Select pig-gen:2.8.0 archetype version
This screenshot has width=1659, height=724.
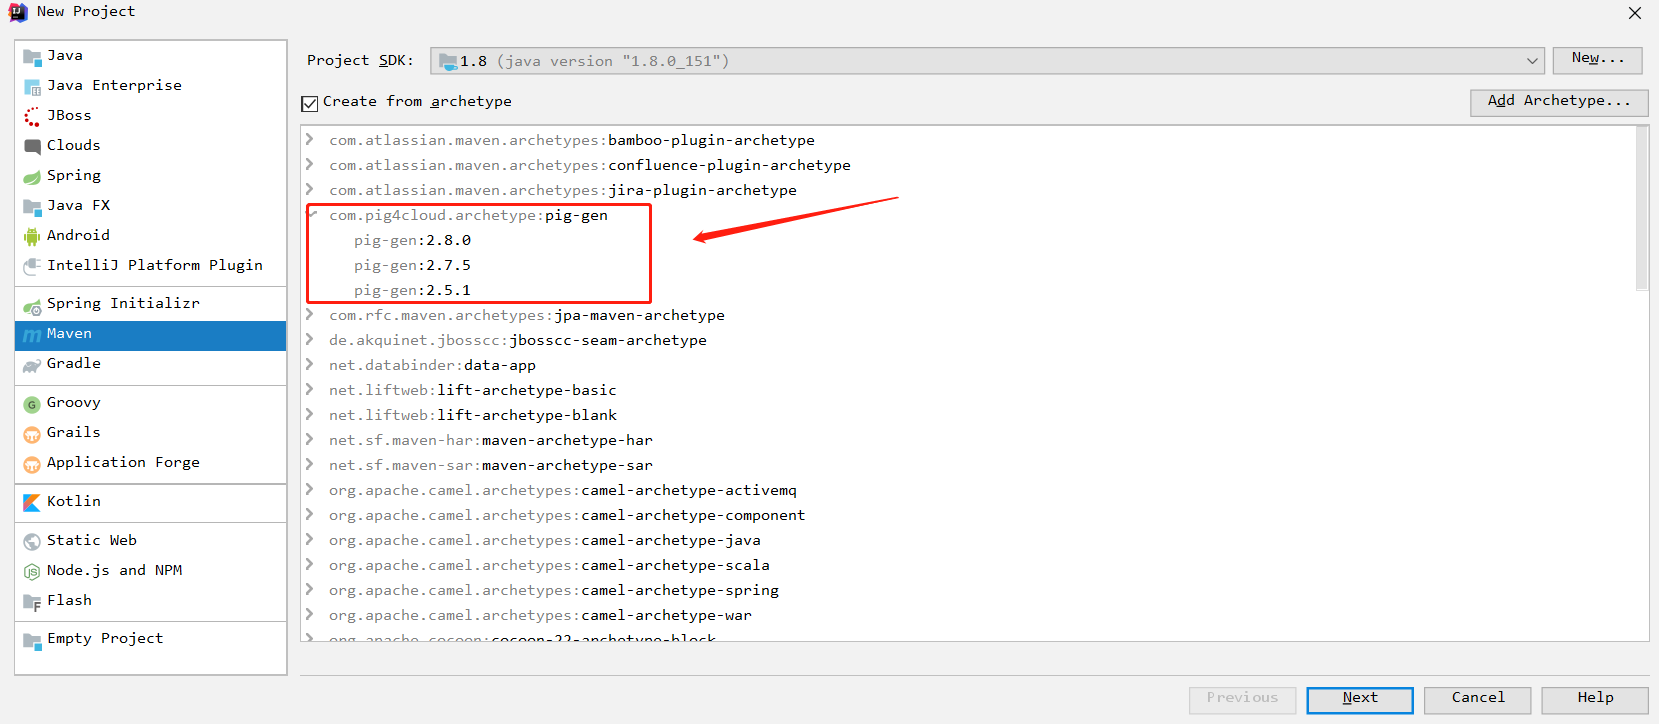[x=412, y=241]
